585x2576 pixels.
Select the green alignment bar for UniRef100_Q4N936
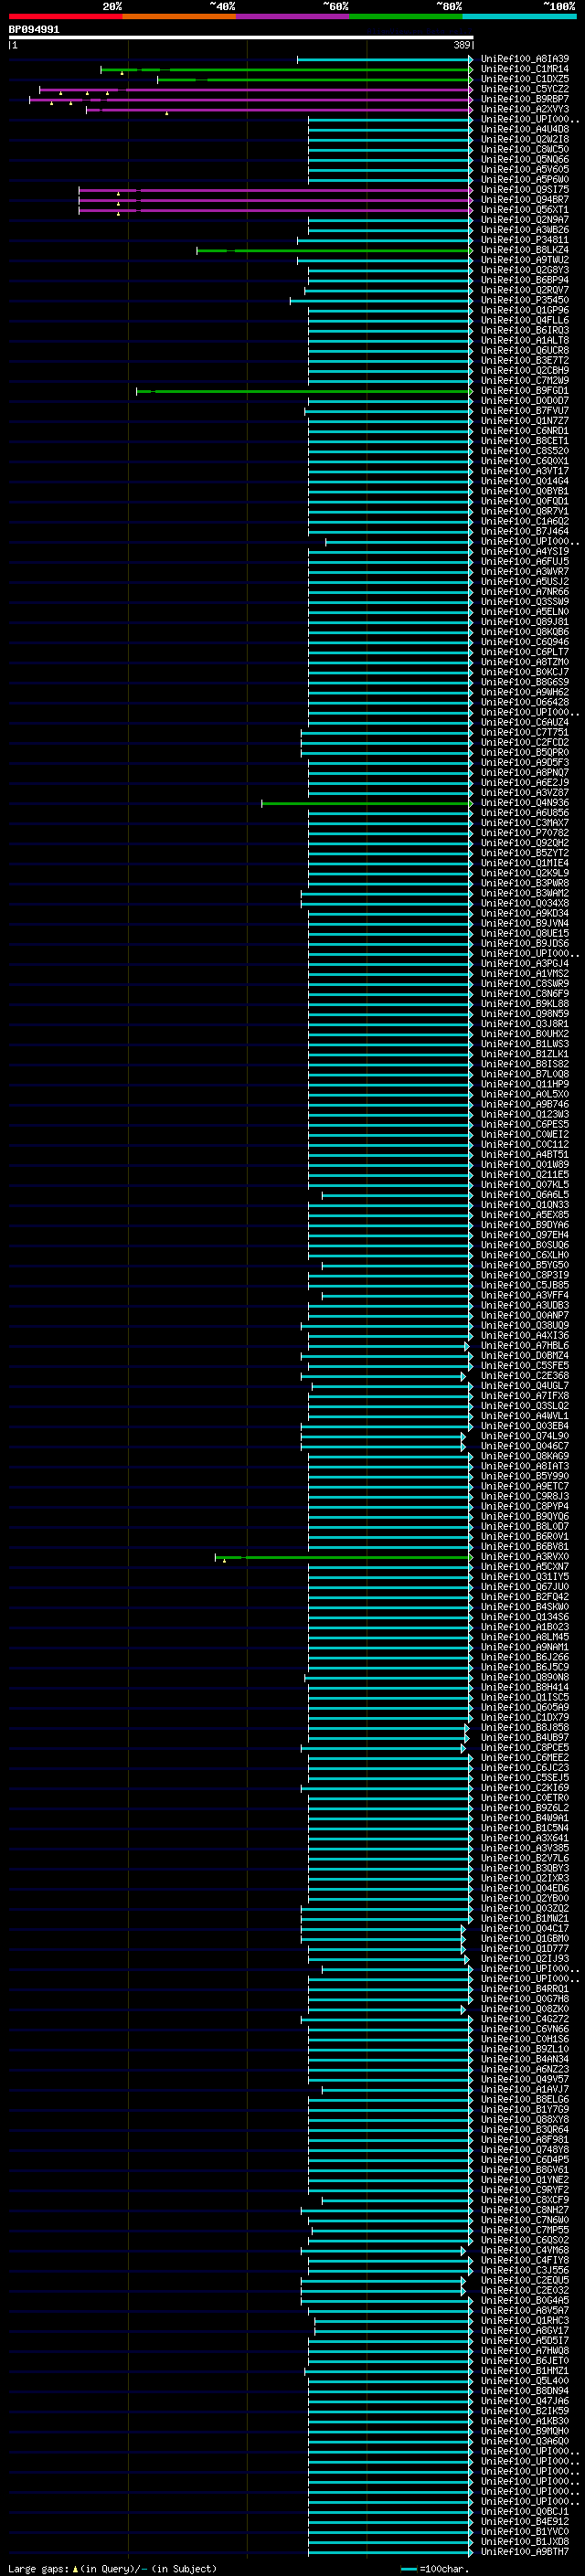tap(367, 803)
